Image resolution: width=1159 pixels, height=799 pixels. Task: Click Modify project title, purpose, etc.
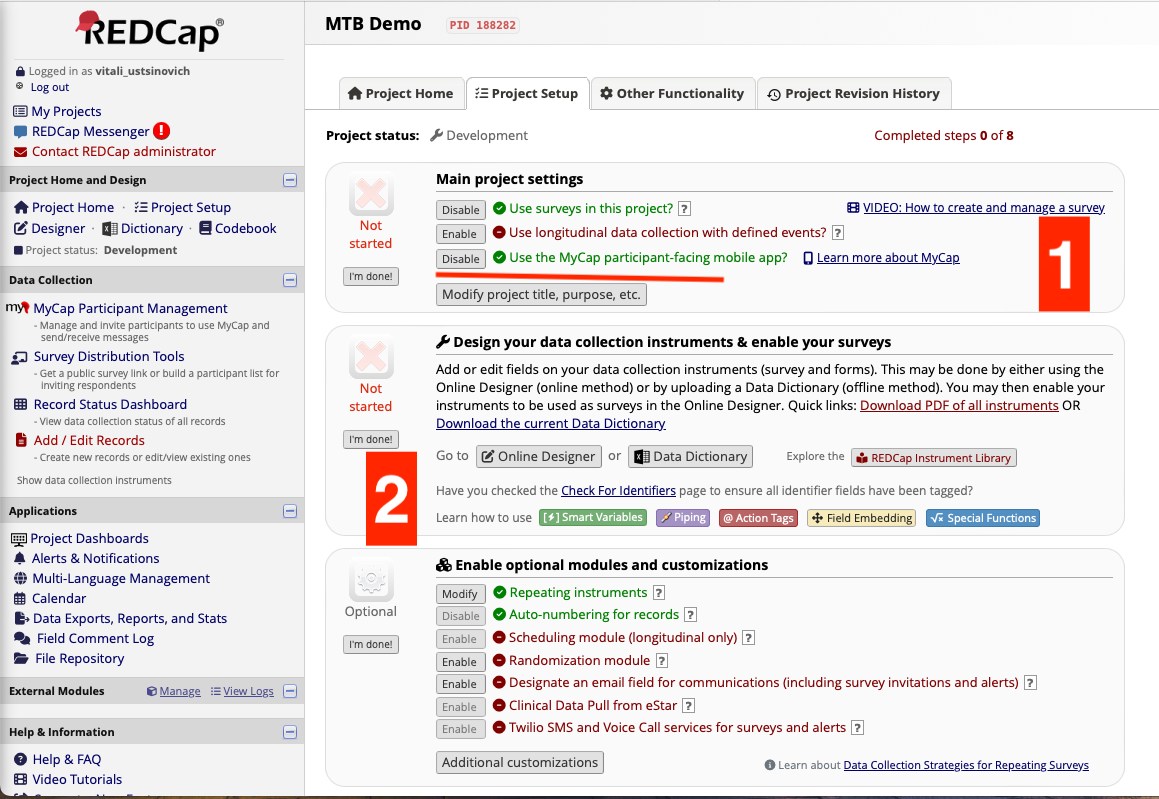point(541,294)
